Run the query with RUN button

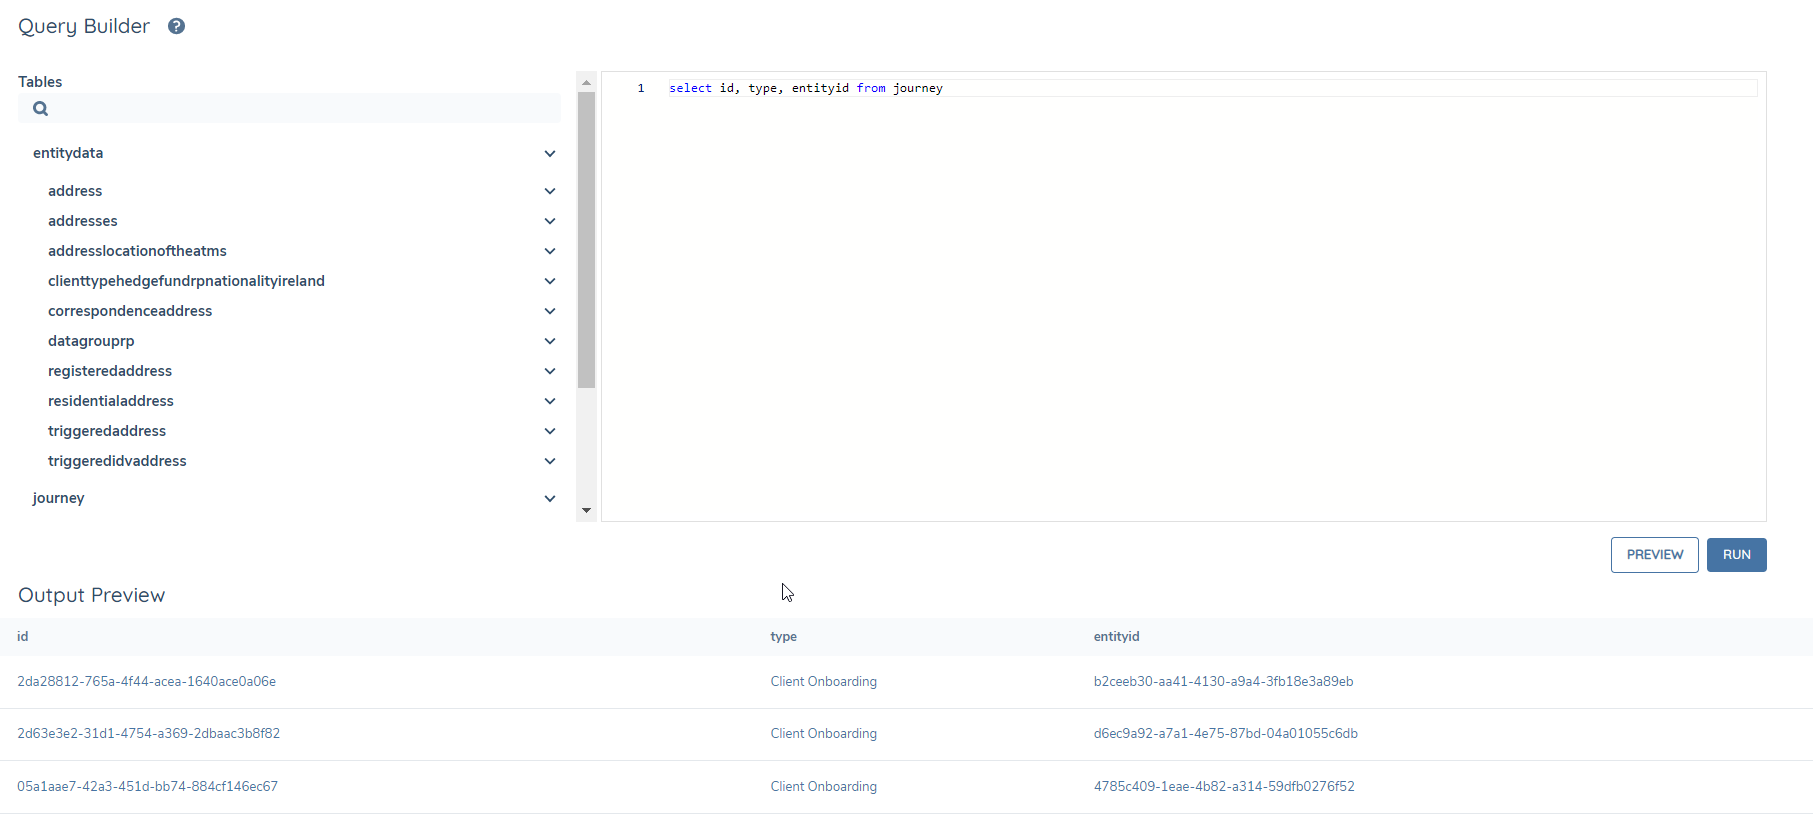click(1735, 555)
